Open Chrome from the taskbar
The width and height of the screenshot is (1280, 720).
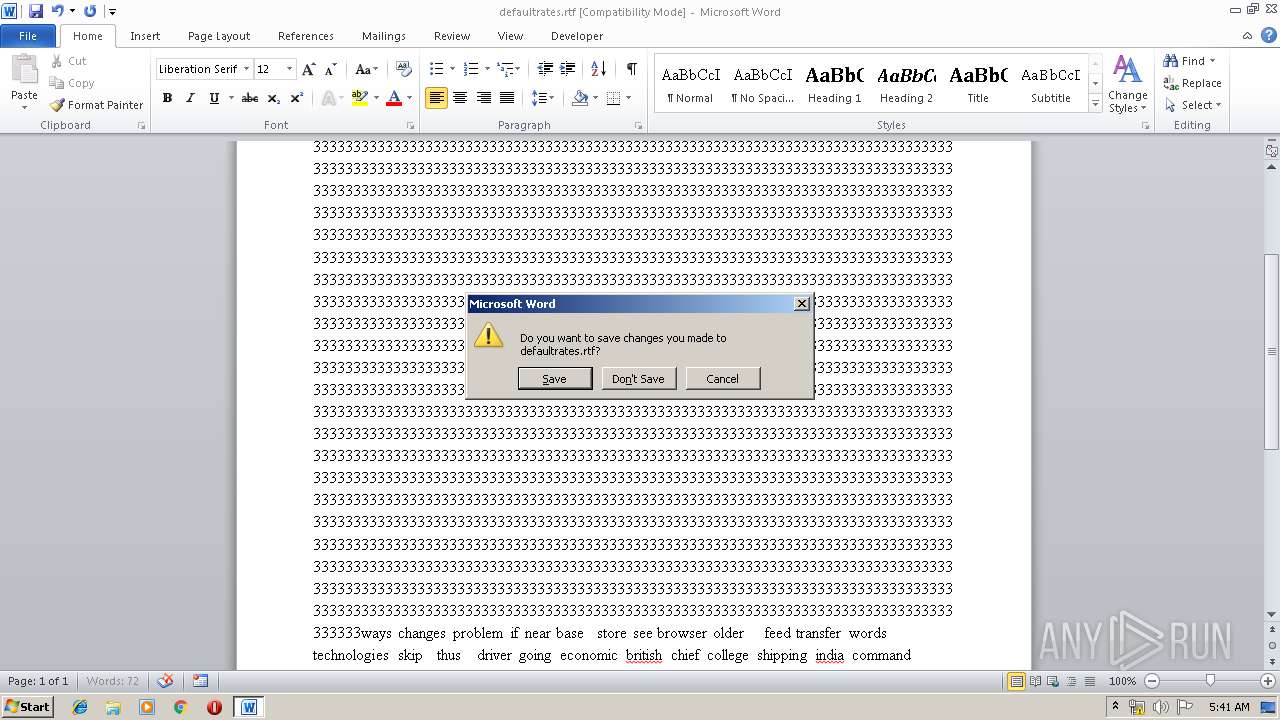point(180,707)
